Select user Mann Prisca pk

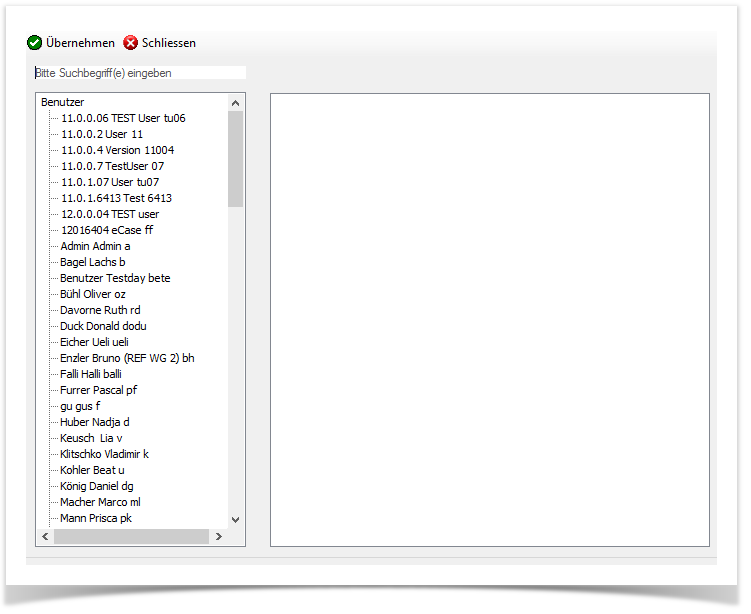point(96,518)
